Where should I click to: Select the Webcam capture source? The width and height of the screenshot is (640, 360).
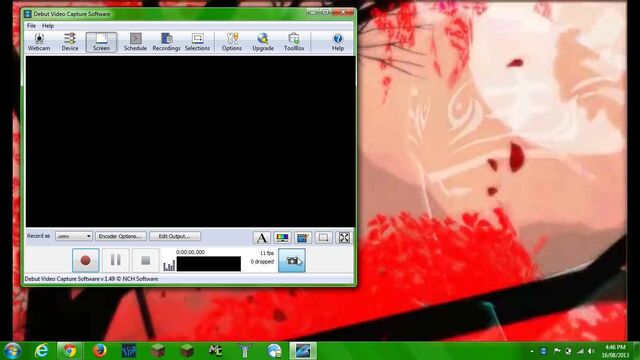[39, 42]
